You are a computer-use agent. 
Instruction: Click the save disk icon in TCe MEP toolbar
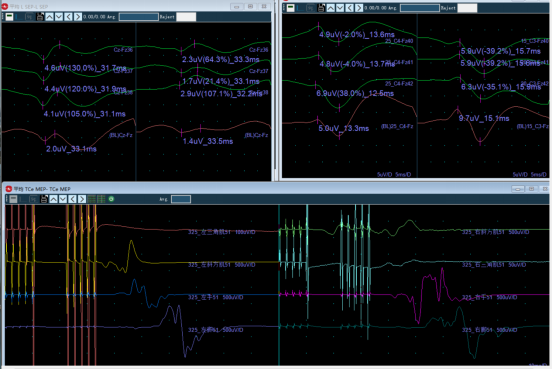[x=44, y=199]
